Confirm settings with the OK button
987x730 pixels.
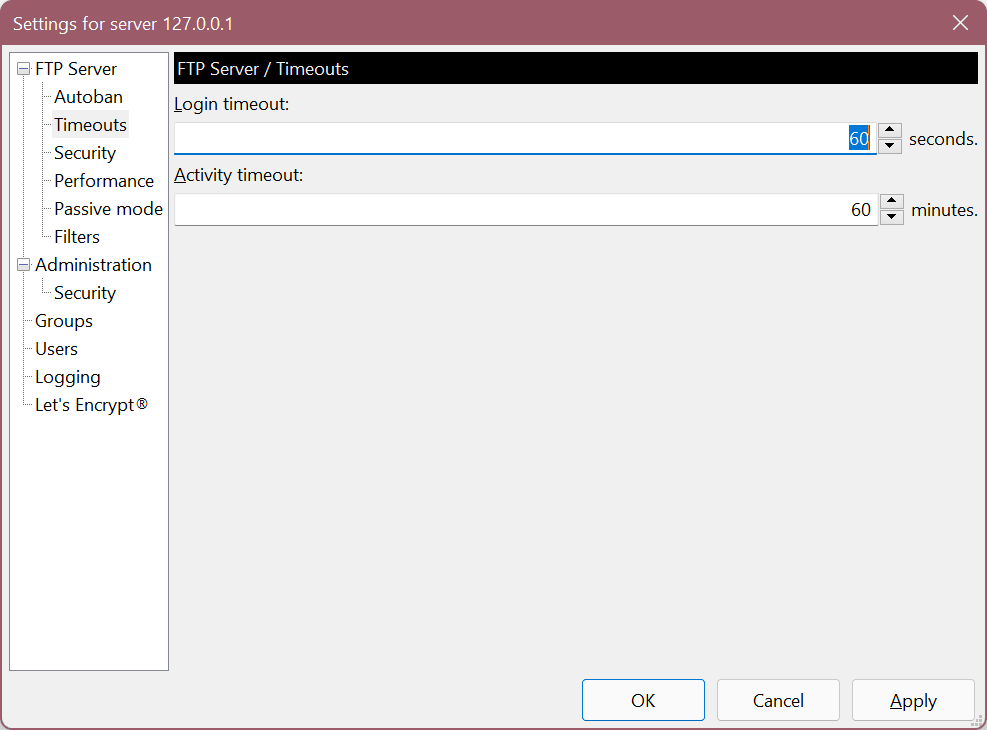(643, 700)
